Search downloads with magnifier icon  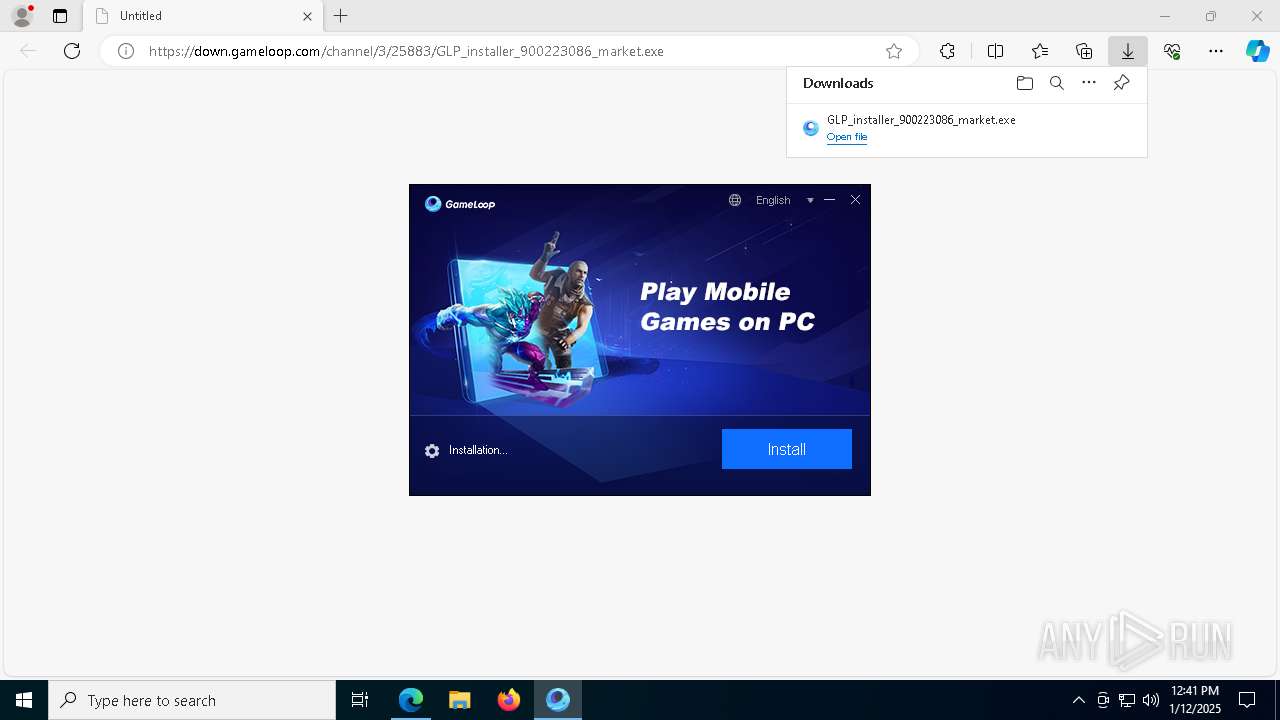pos(1056,83)
